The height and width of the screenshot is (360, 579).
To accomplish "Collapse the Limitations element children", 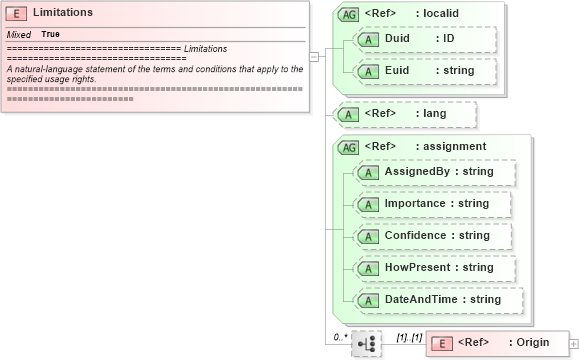I will click(314, 56).
